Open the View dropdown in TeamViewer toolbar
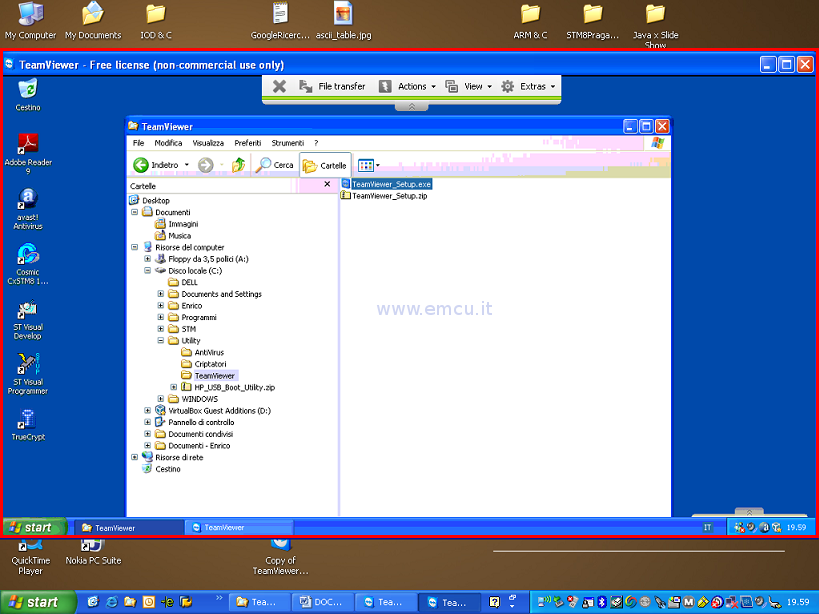 (469, 86)
